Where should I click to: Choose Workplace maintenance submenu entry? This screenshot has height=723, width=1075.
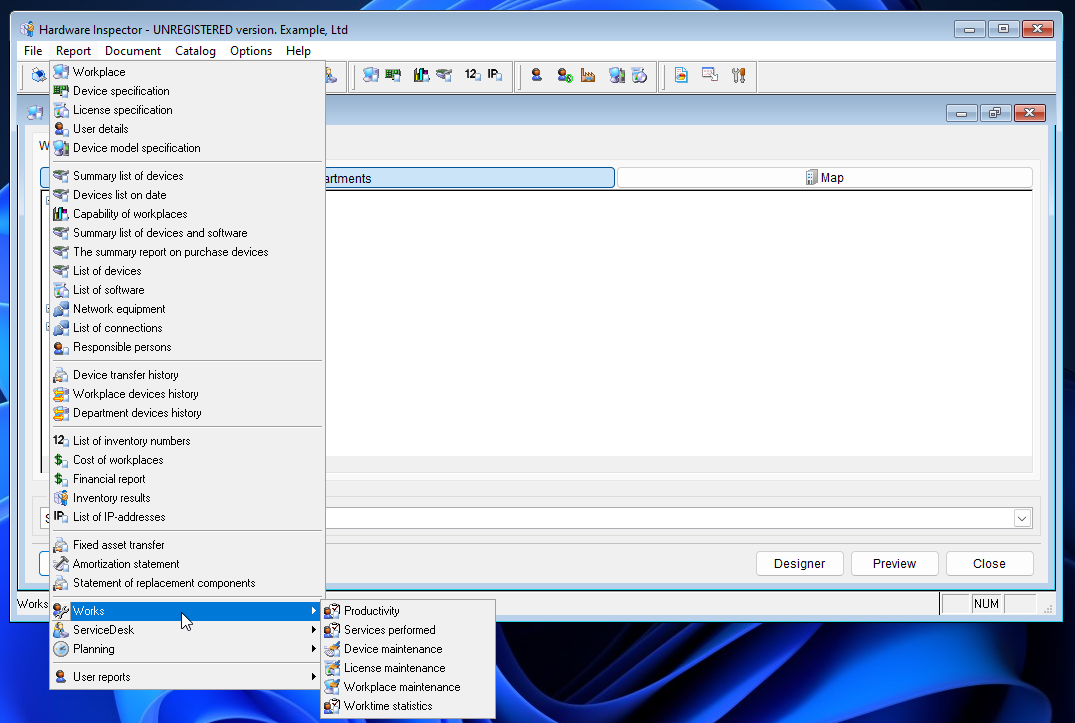pos(408,687)
